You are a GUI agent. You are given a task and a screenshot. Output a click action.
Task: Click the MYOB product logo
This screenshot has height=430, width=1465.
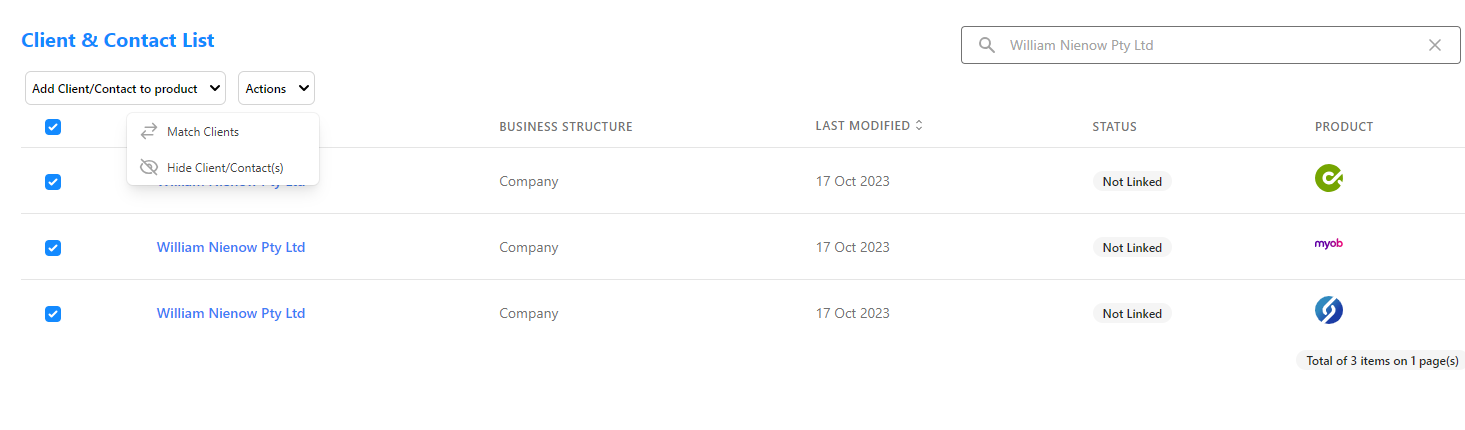1328,244
